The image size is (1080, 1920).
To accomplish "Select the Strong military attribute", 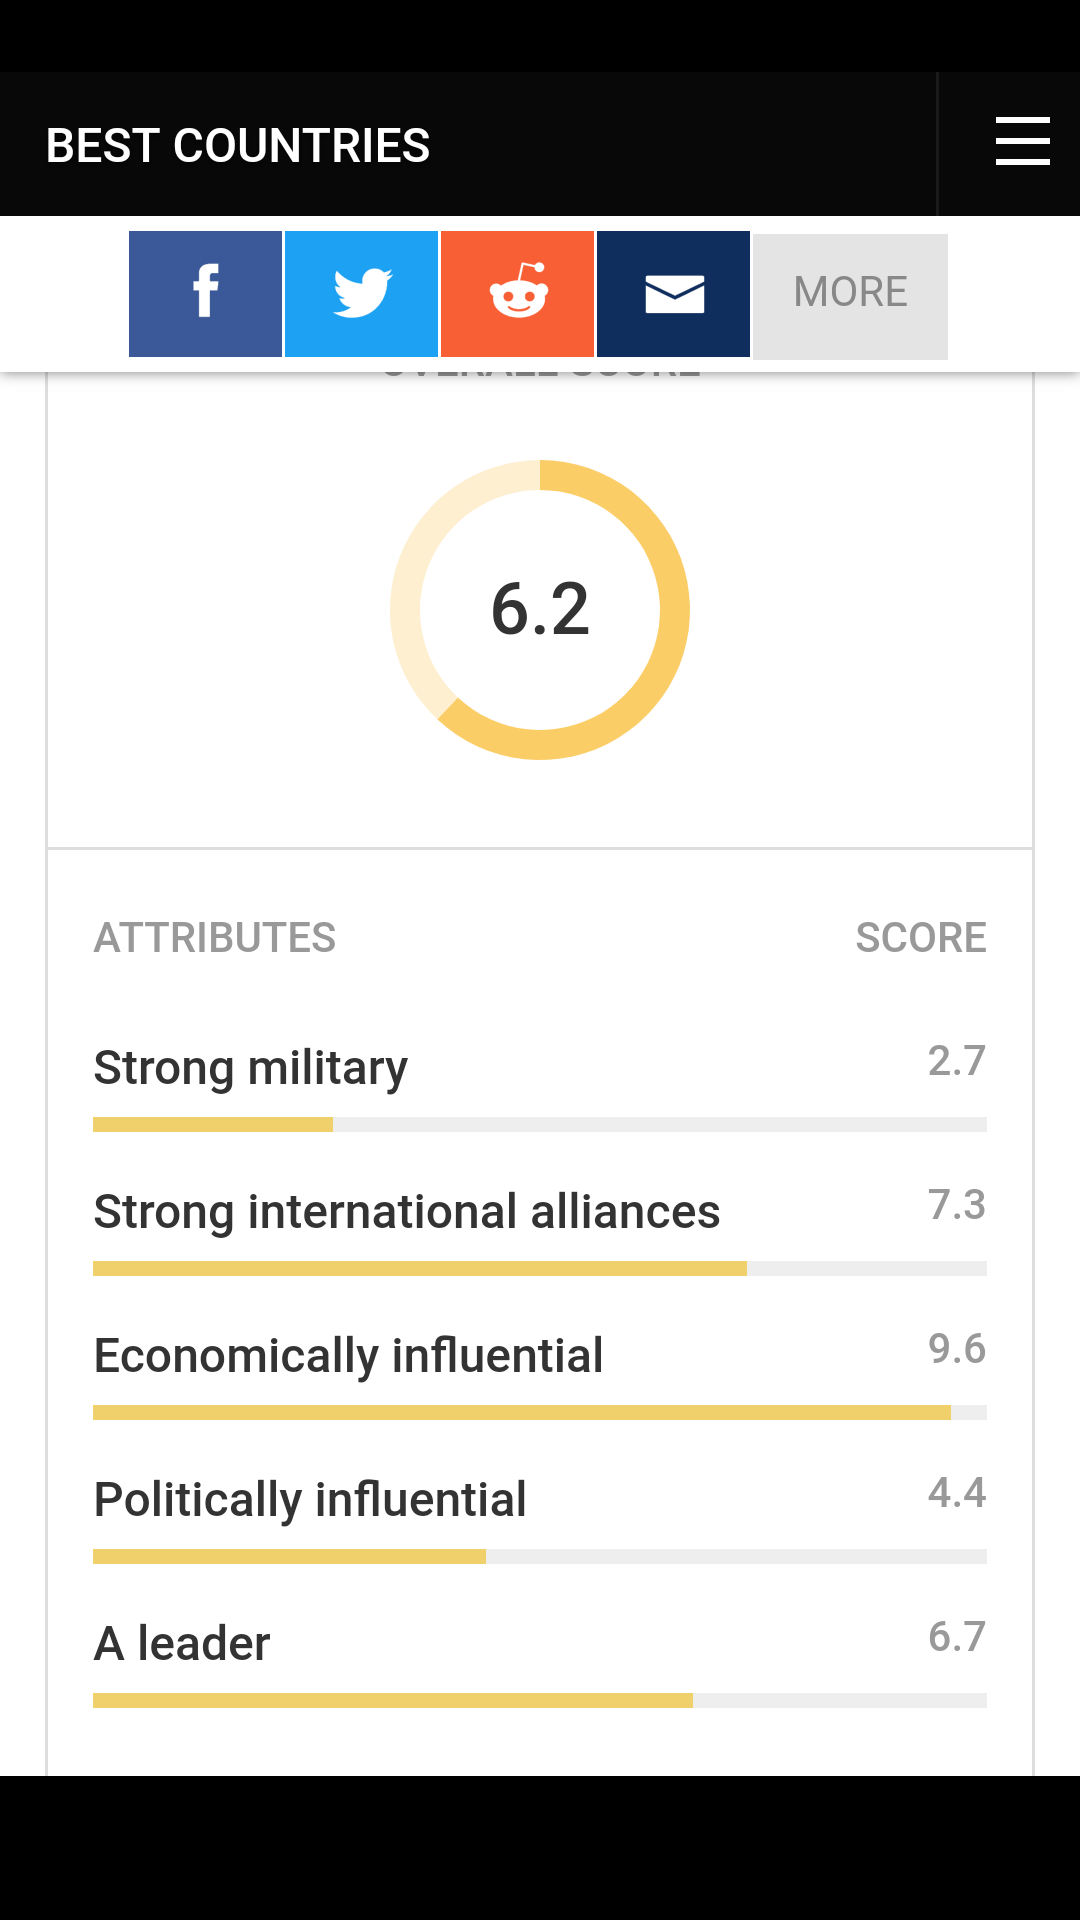I will pos(250,1068).
